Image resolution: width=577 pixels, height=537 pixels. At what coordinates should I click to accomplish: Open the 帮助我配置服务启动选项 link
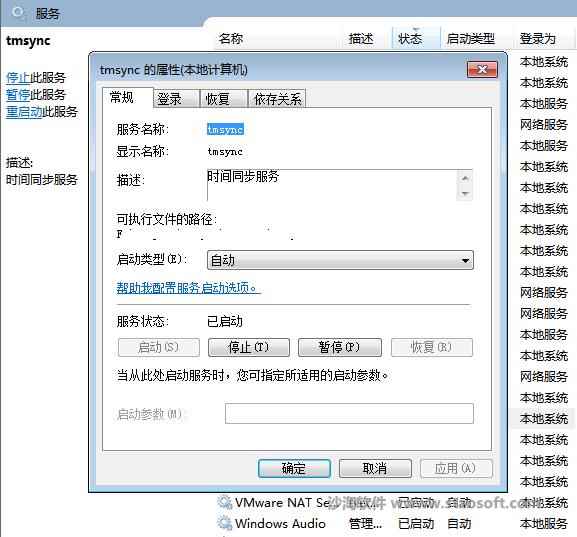tap(187, 287)
